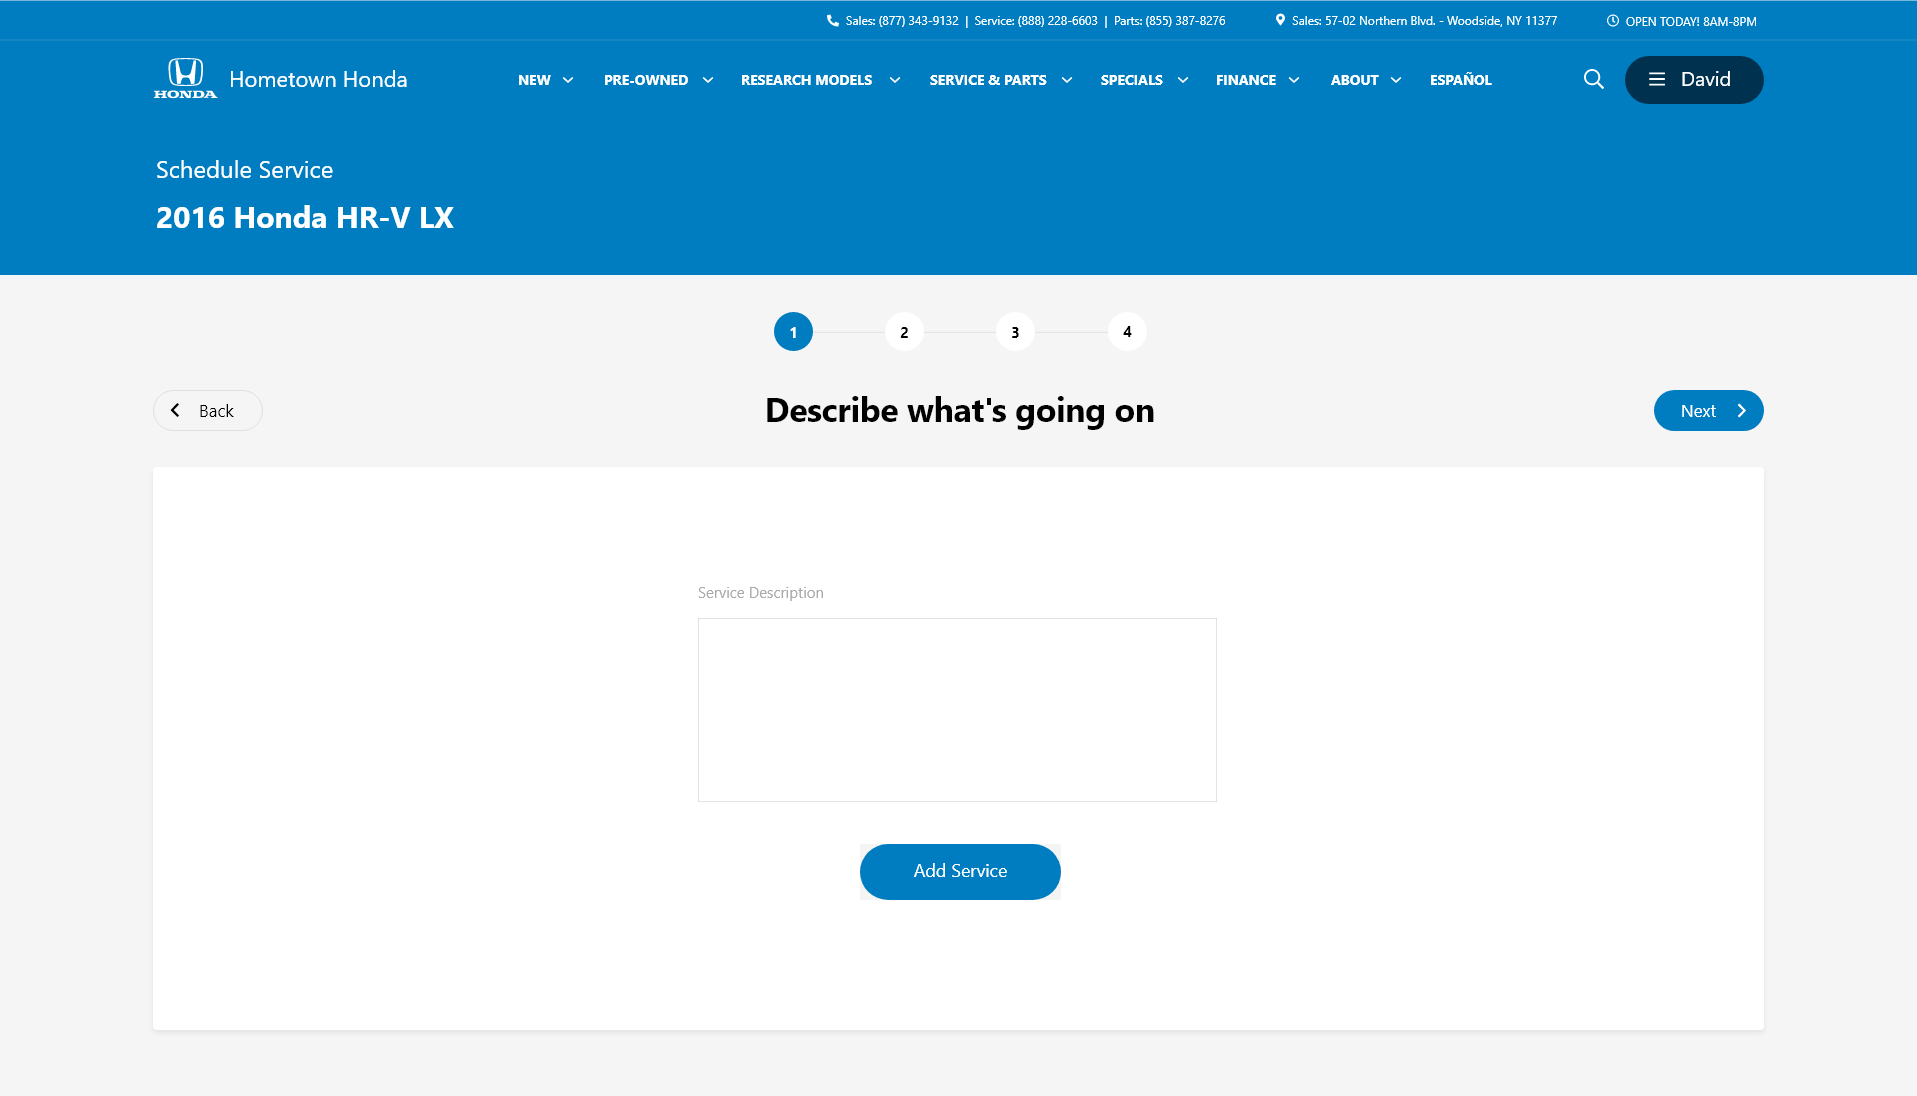Screen dimensions: 1917x1096
Task: Click the clock icon near Open Today
Action: click(1613, 21)
